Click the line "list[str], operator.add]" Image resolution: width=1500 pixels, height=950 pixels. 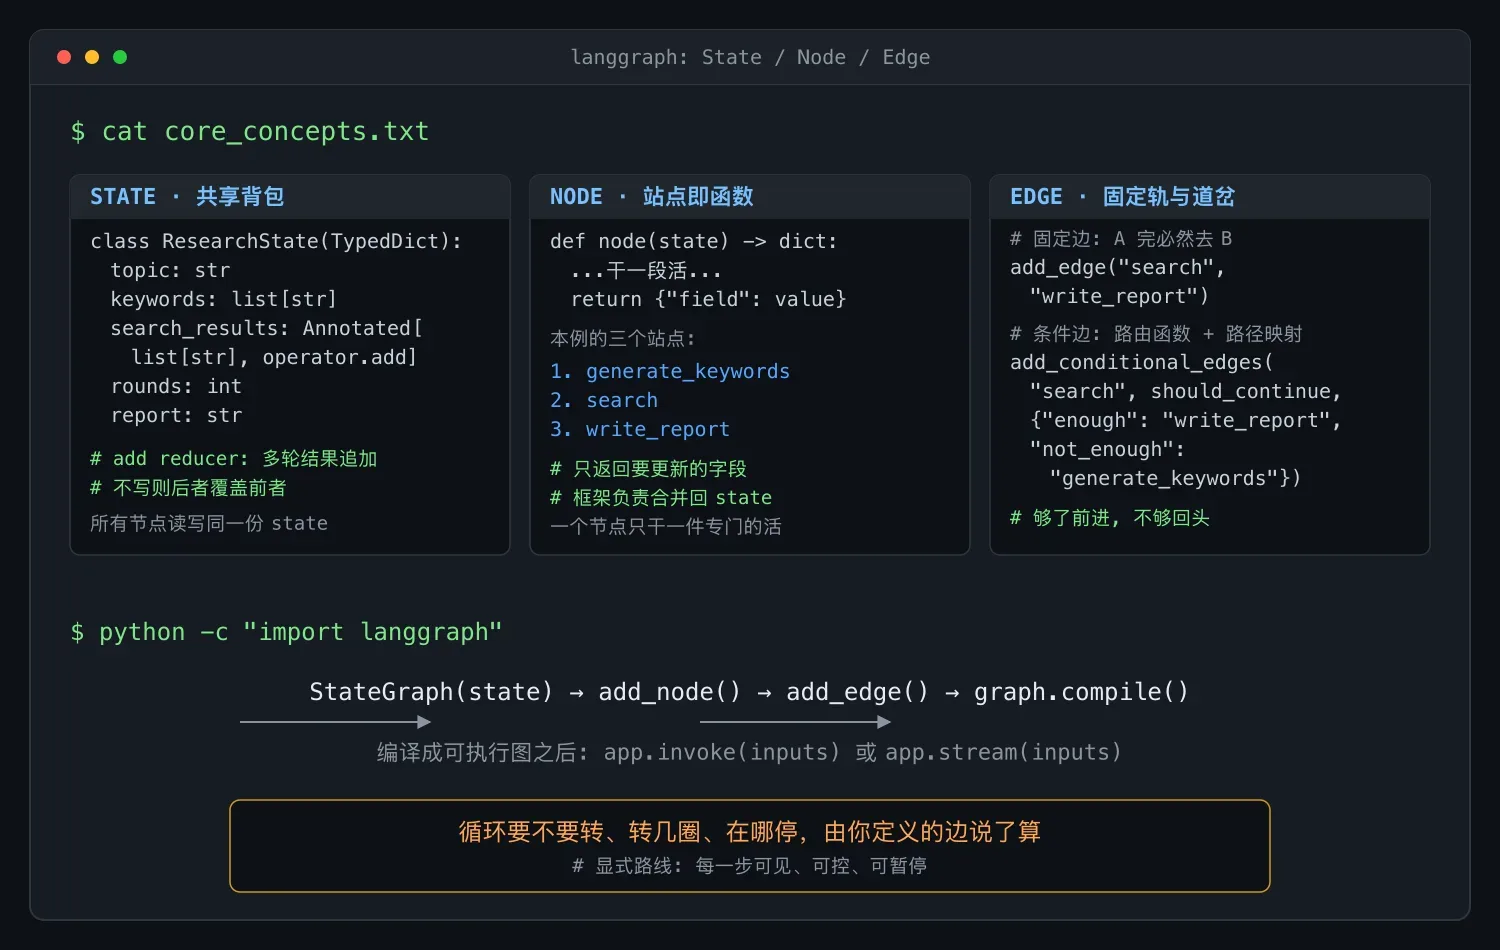(274, 357)
